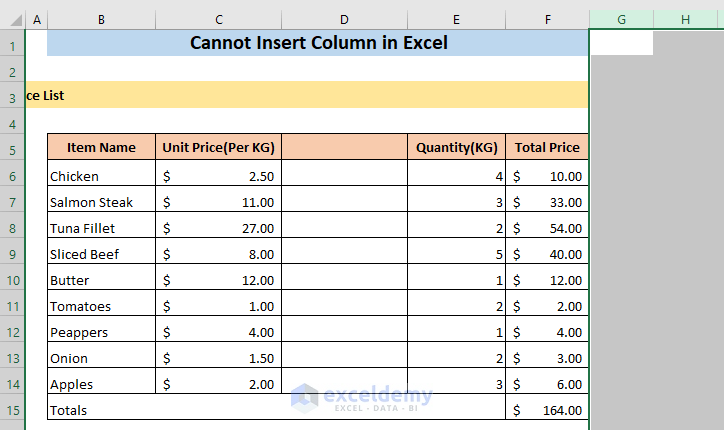
Task: Select column D header
Action: coord(344,19)
